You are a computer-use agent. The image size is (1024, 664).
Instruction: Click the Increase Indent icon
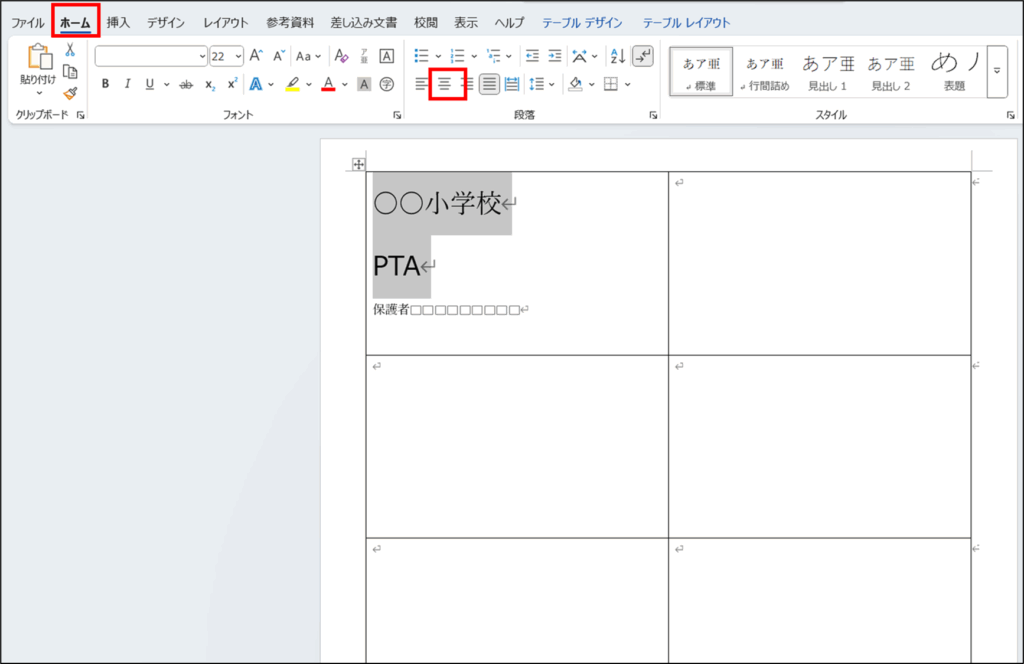click(554, 56)
